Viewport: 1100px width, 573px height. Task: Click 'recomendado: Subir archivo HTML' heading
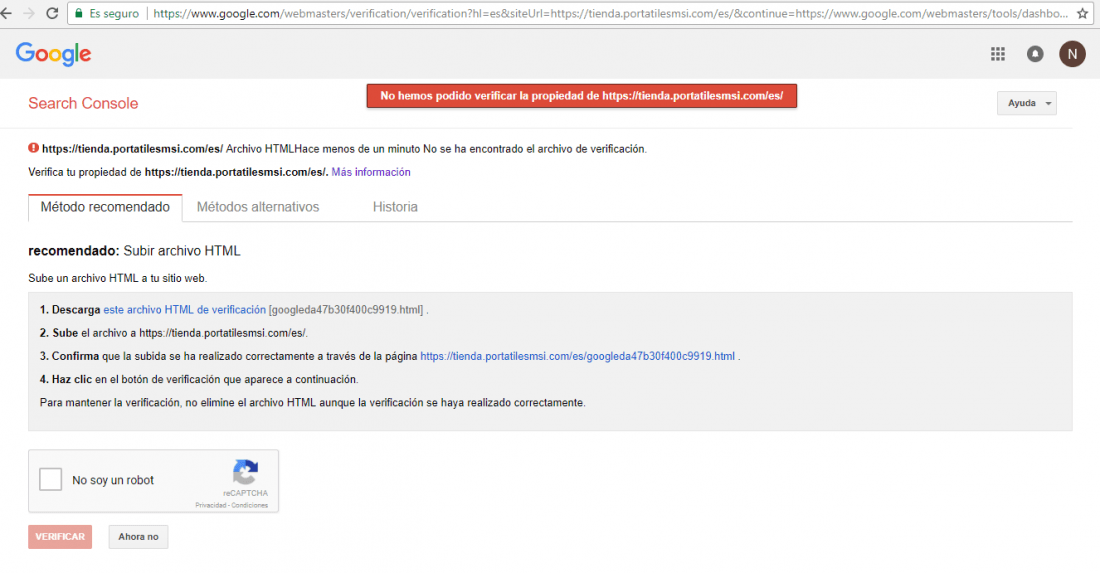click(134, 250)
